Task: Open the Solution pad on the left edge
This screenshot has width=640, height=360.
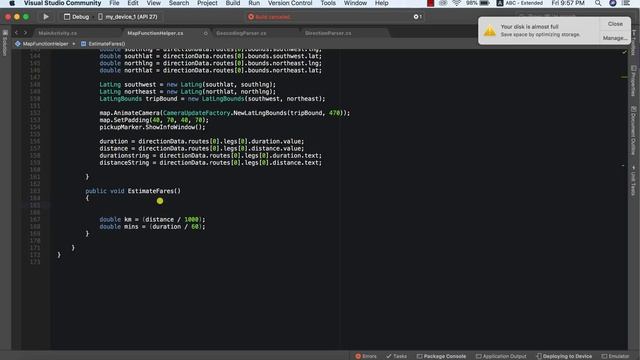Action: pos(5,43)
